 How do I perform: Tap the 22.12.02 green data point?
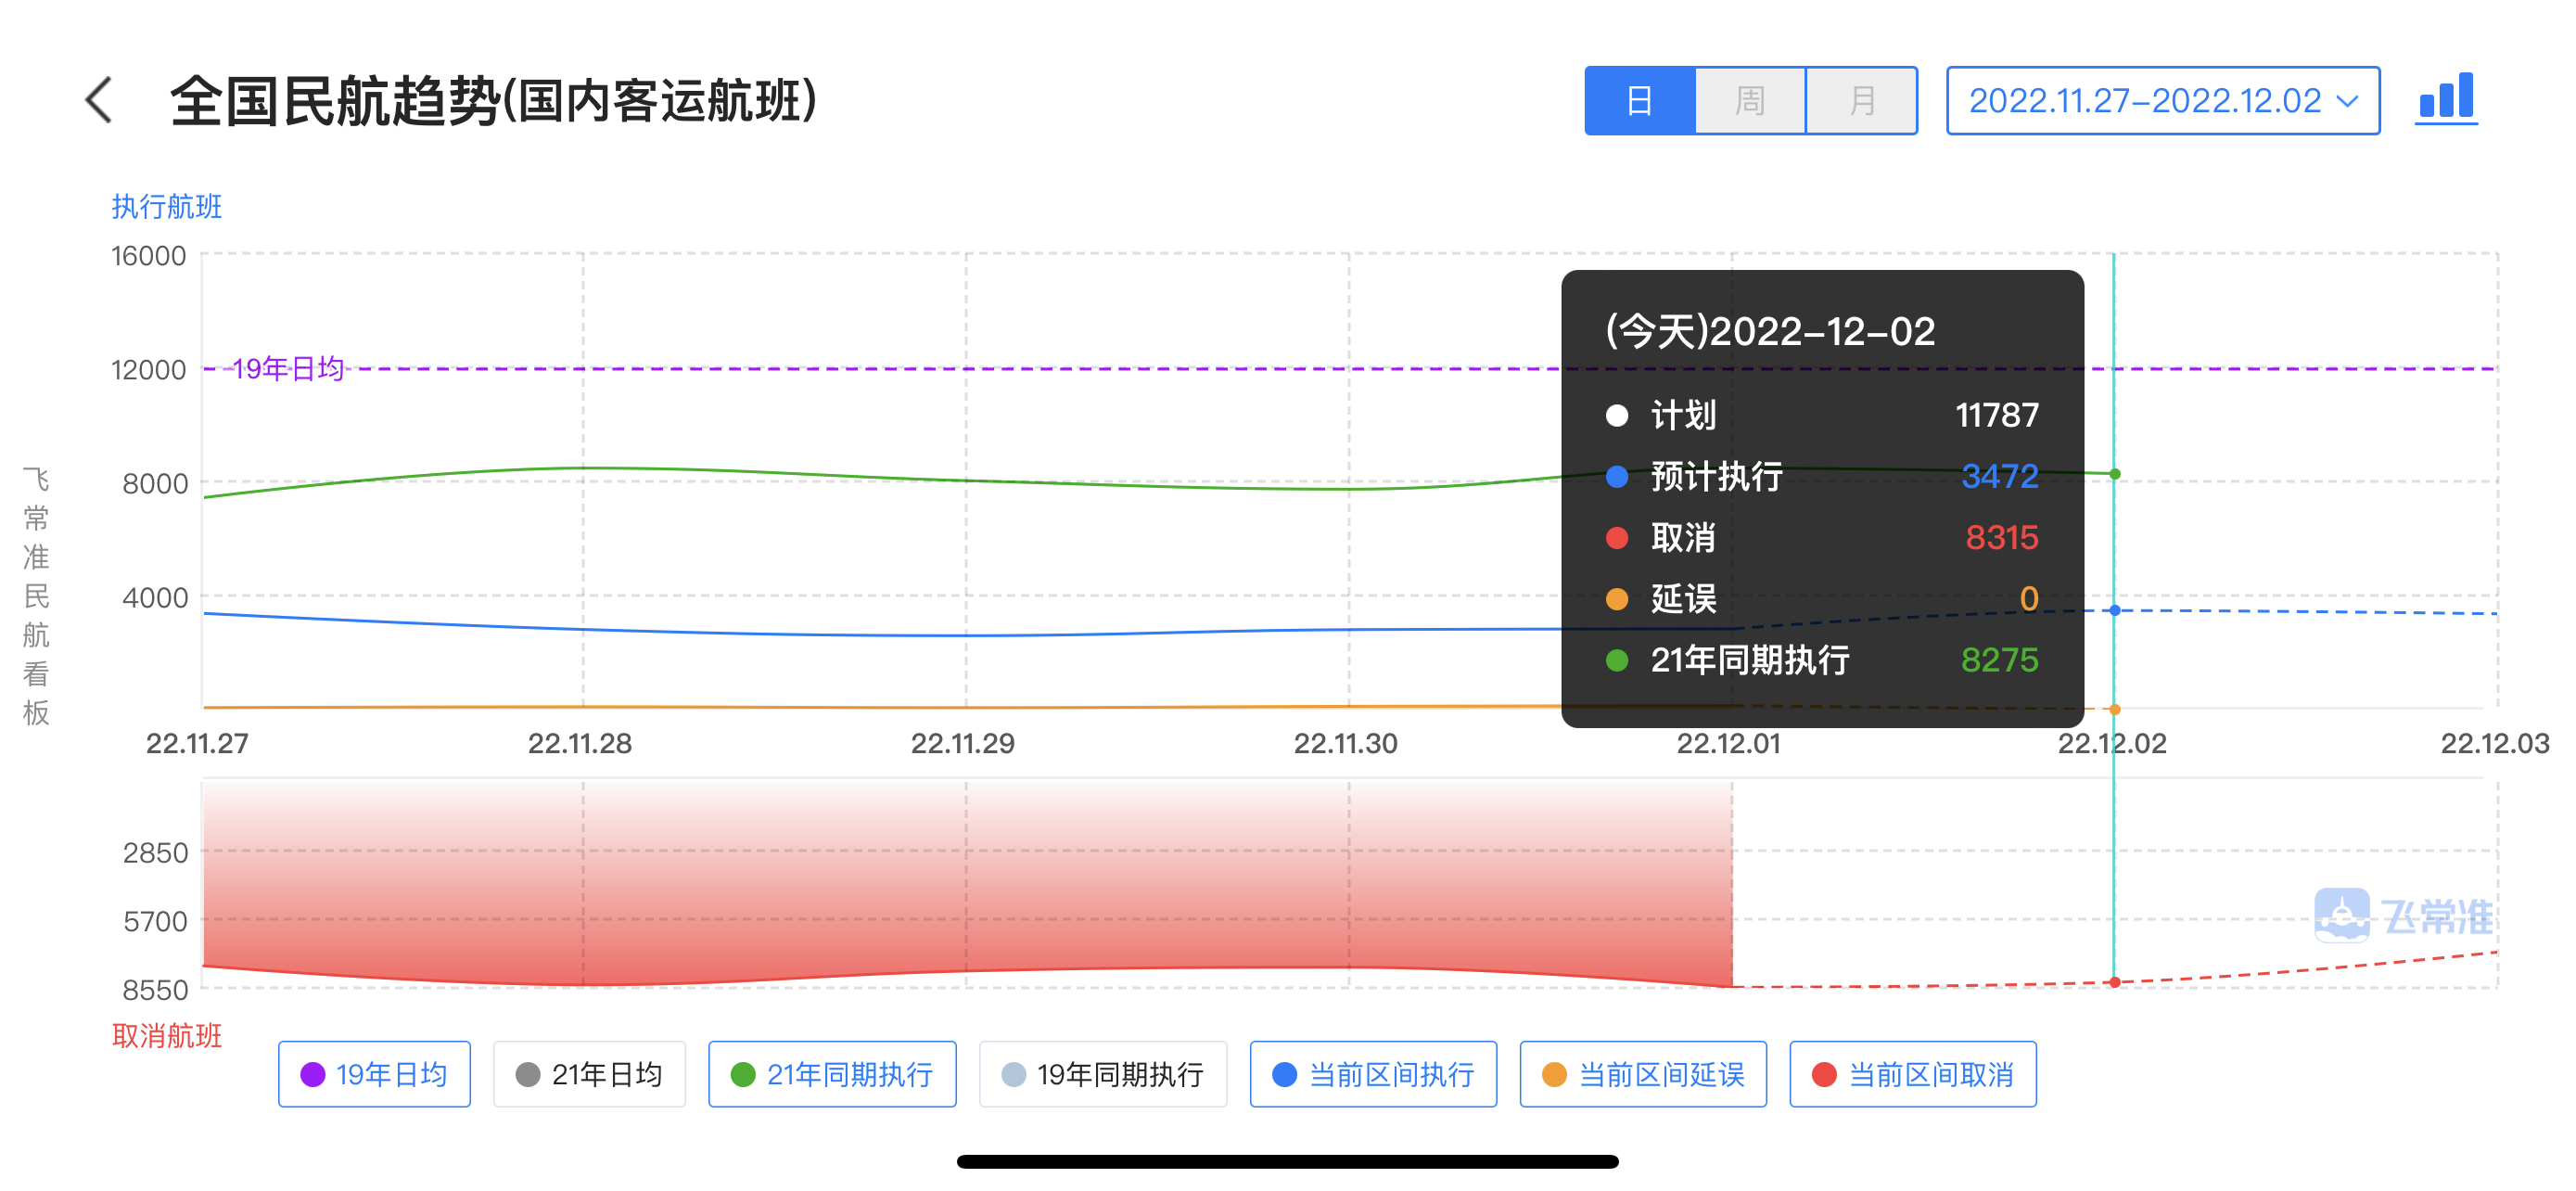coord(2114,474)
